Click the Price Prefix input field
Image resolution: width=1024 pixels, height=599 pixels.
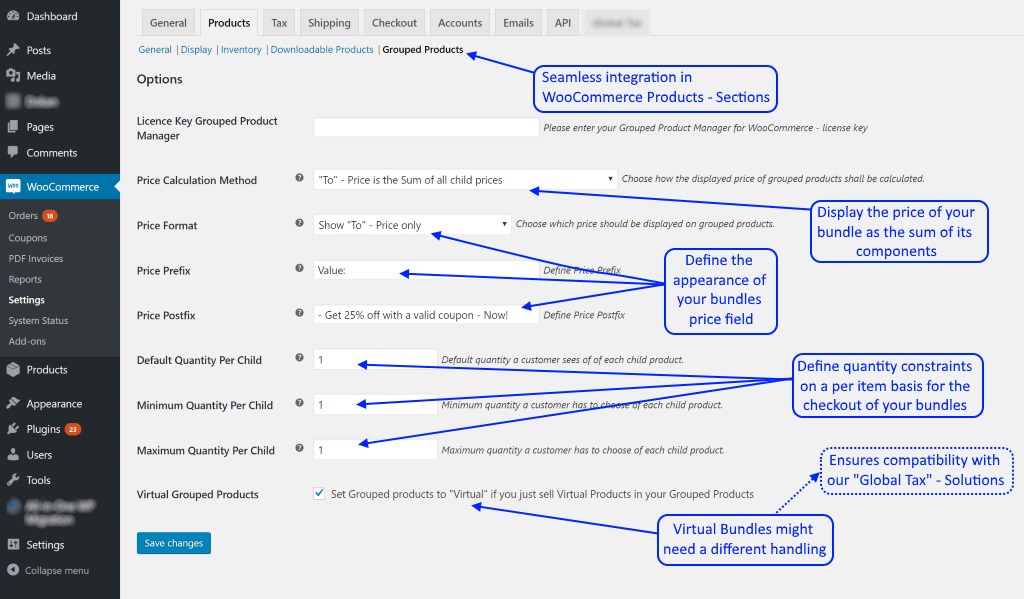point(426,270)
